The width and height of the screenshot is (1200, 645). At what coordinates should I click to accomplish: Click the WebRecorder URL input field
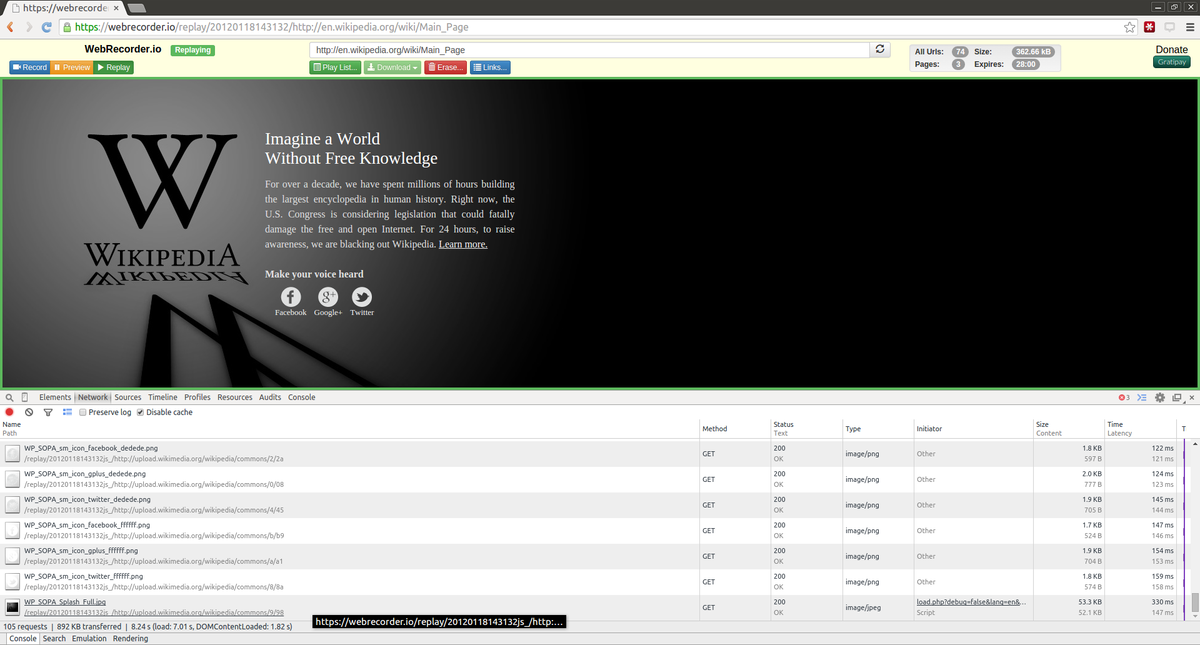coord(590,49)
